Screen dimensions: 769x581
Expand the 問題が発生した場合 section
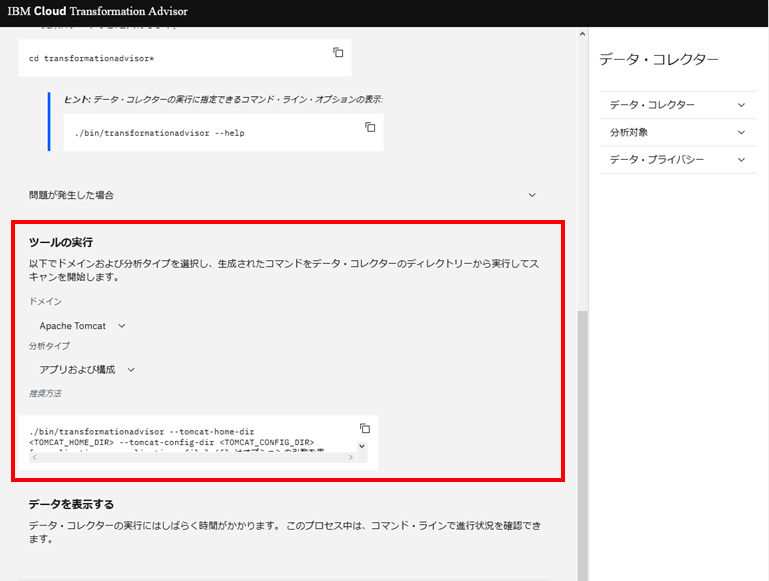pyautogui.click(x=282, y=195)
